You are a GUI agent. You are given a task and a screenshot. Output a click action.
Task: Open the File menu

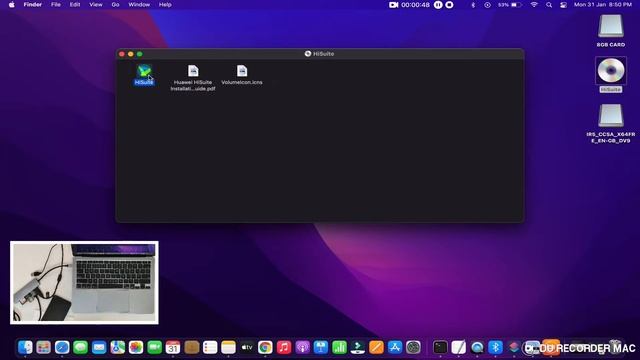pos(56,4)
